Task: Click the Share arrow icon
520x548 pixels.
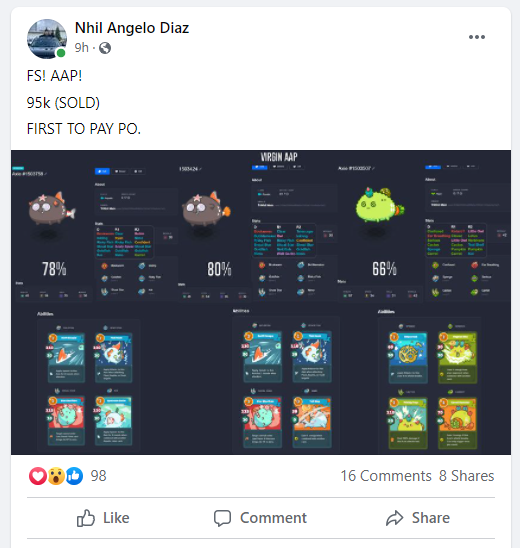Action: (395, 518)
